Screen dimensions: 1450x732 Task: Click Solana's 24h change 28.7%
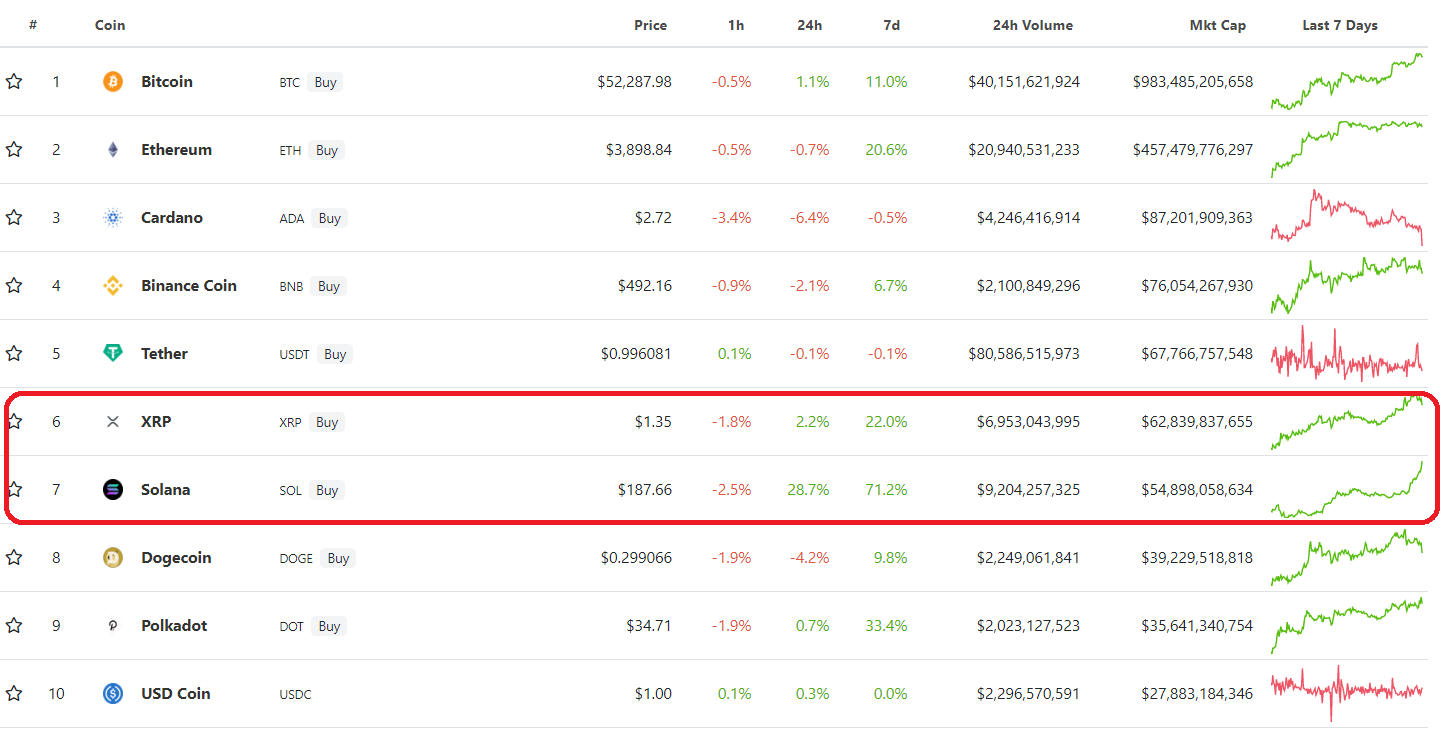809,490
